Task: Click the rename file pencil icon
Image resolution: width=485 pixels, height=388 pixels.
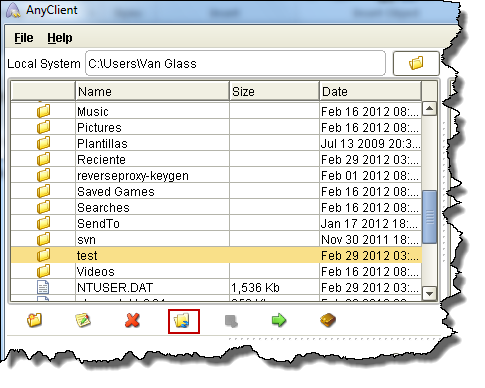Action: [x=83, y=320]
